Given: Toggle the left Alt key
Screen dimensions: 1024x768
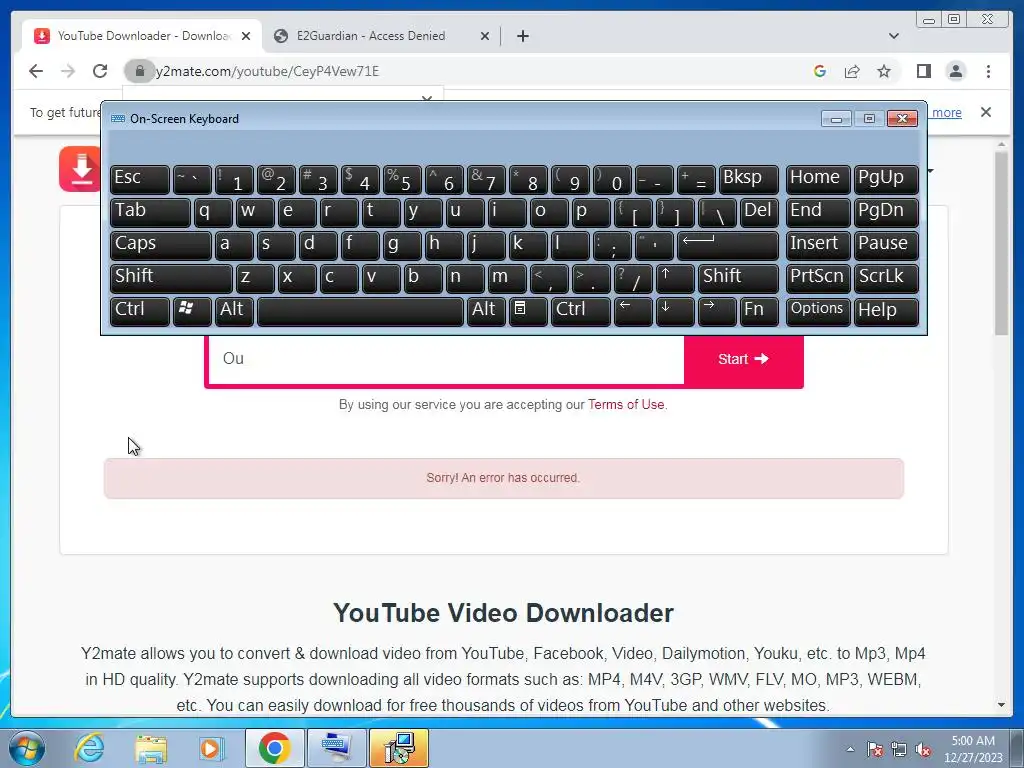Looking at the screenshot, I should coord(234,311).
